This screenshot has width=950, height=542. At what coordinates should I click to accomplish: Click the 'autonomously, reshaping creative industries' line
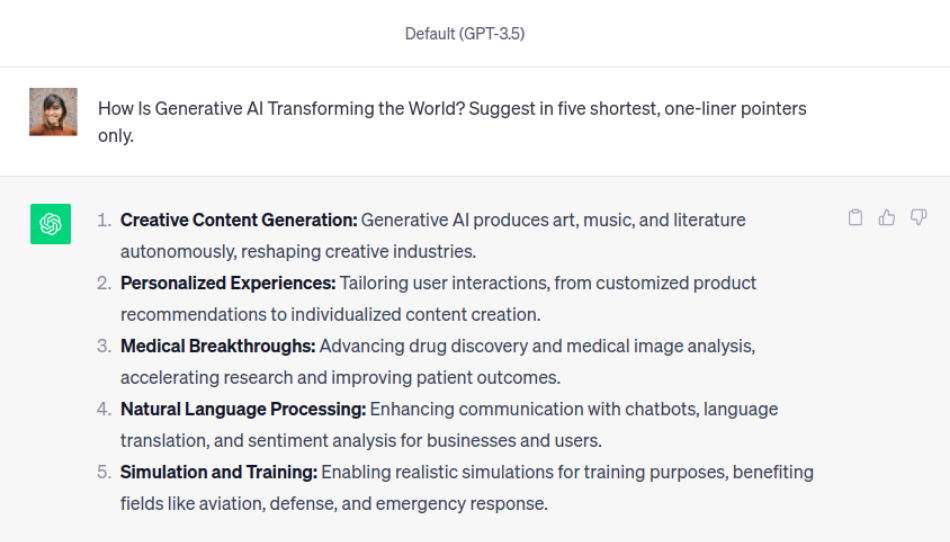tap(298, 251)
